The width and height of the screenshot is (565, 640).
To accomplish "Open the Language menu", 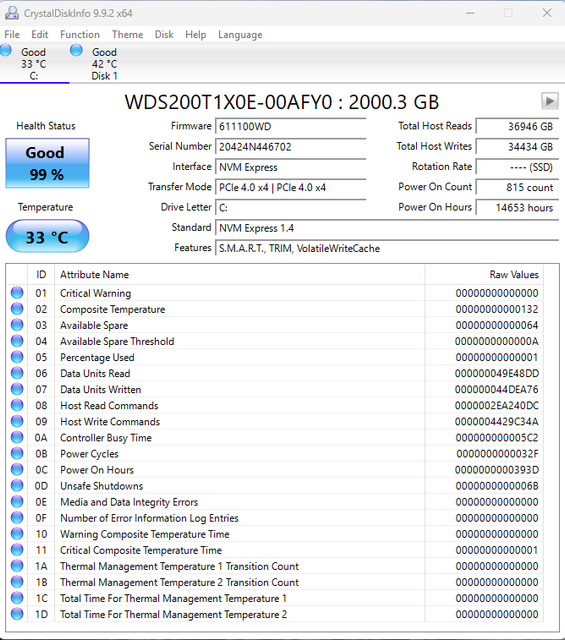I will (240, 35).
